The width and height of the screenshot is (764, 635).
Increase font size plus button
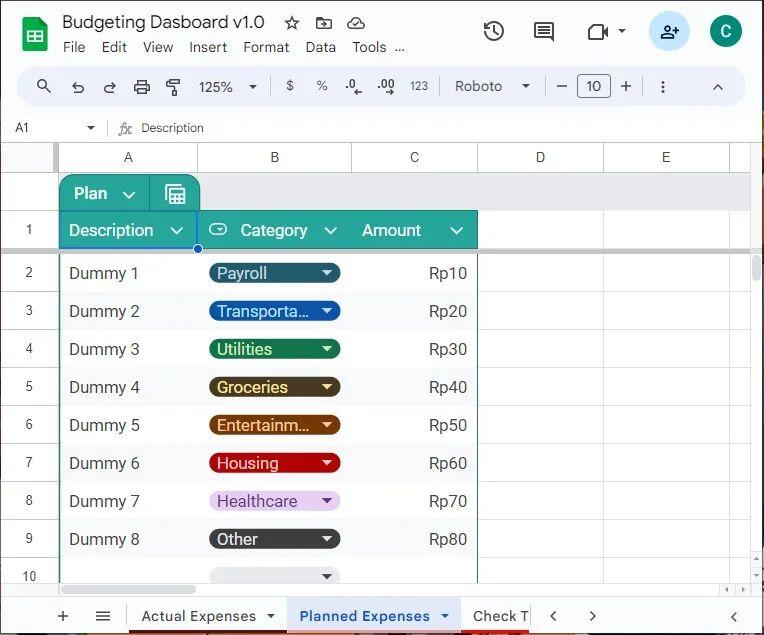click(626, 86)
